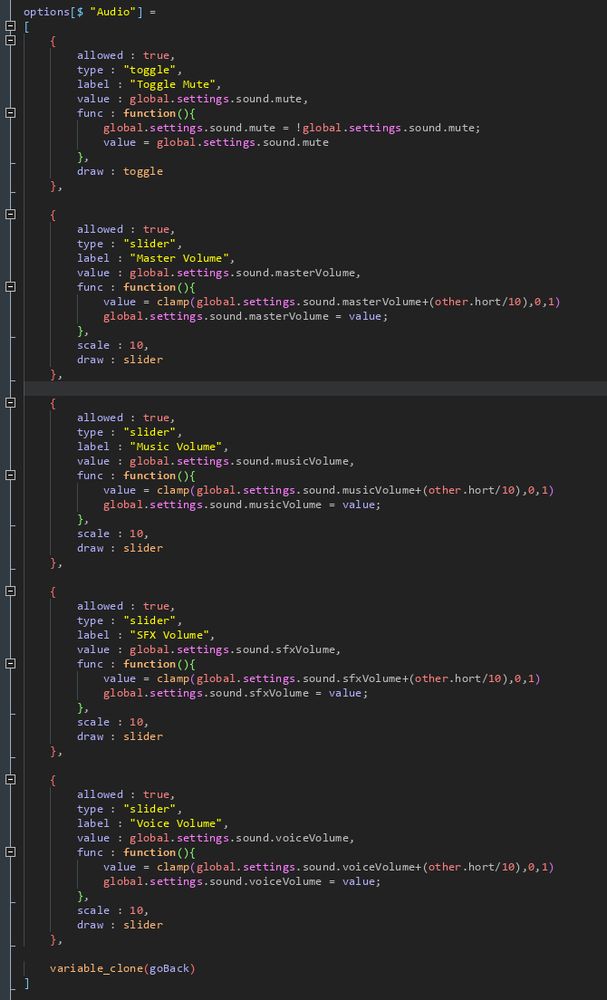607x1000 pixels.
Task: Collapse the Toggle Mute func function fold
Action: pos(10,113)
